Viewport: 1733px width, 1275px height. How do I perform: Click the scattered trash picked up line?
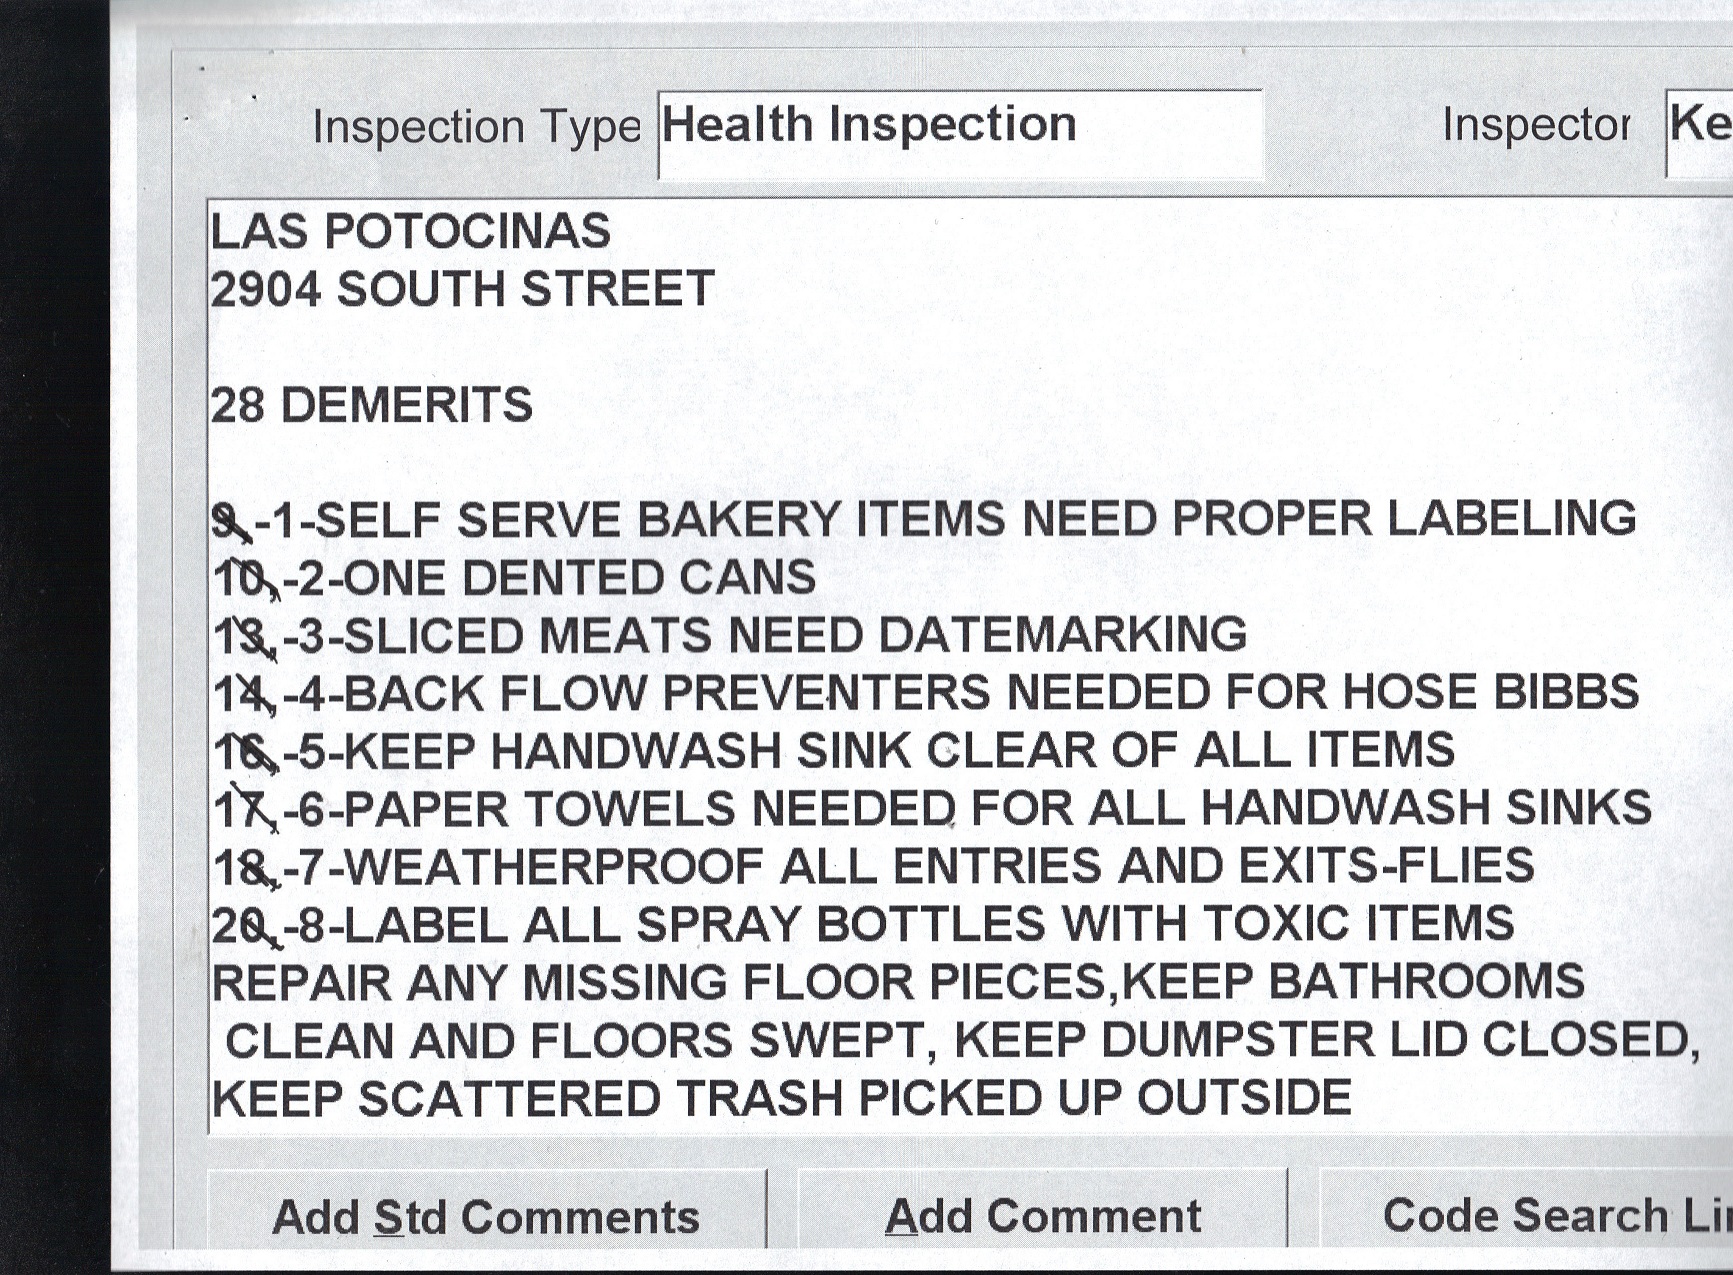782,1098
